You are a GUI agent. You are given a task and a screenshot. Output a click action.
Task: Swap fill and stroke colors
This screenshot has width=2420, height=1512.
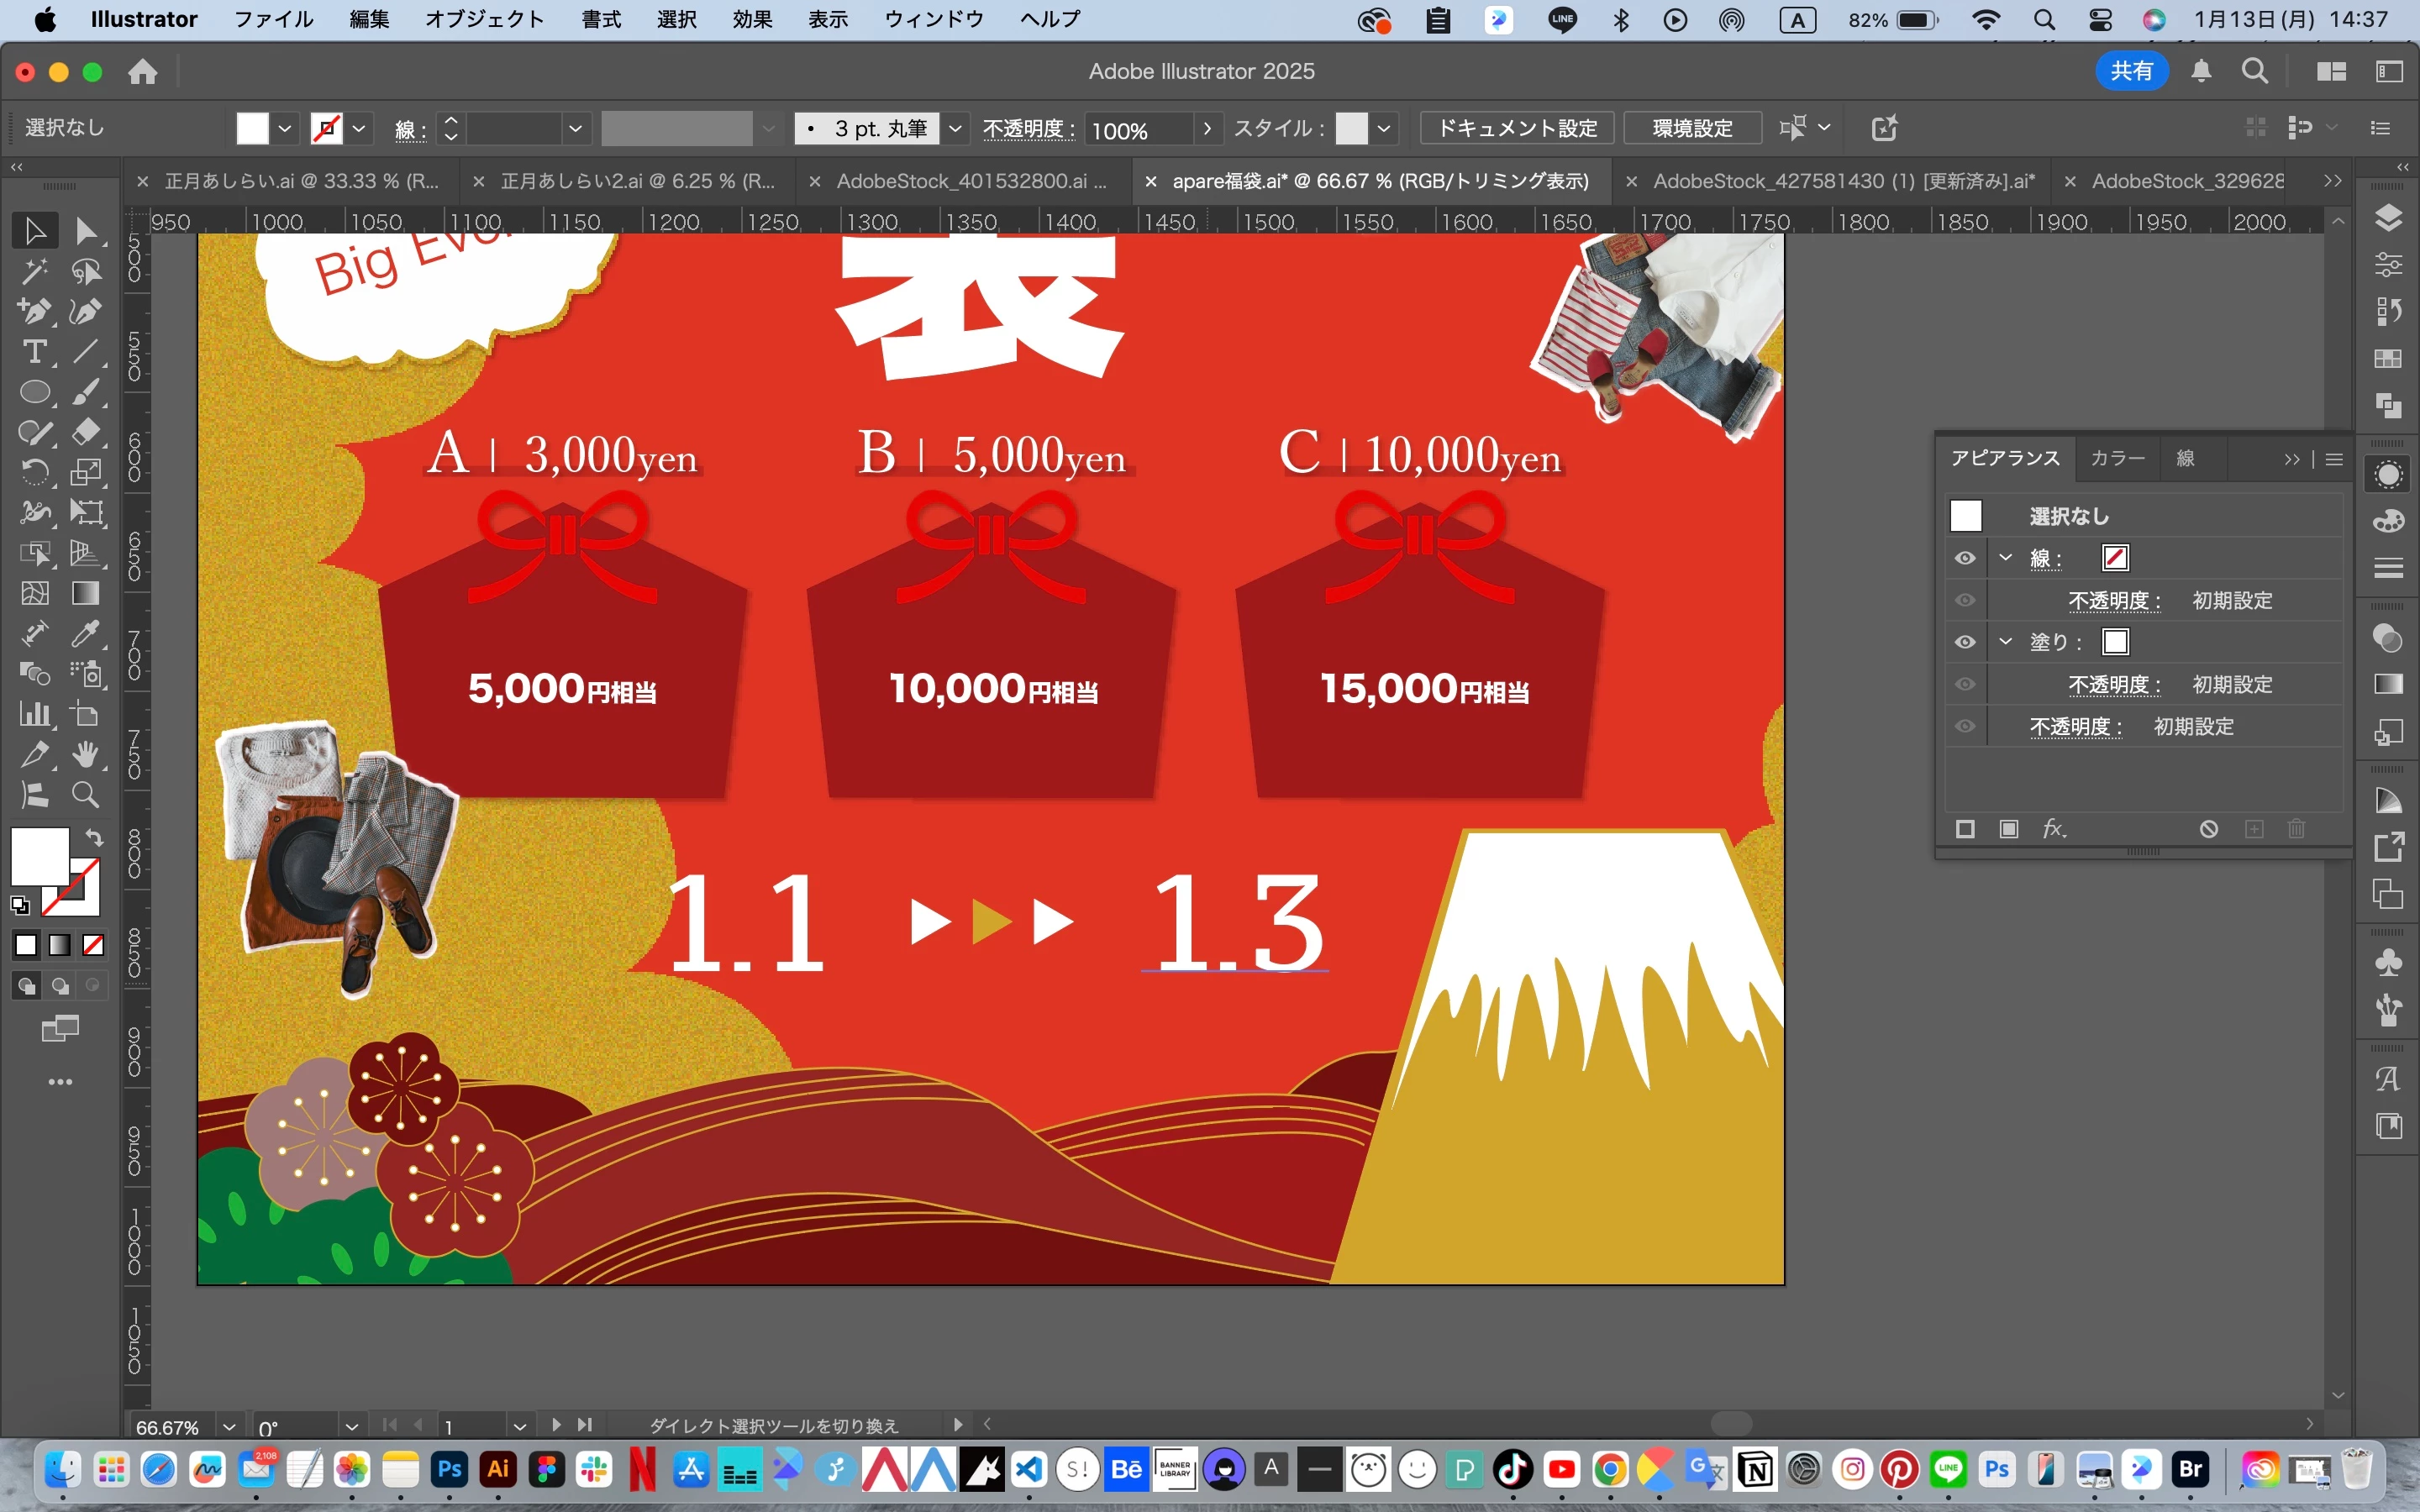(x=94, y=838)
